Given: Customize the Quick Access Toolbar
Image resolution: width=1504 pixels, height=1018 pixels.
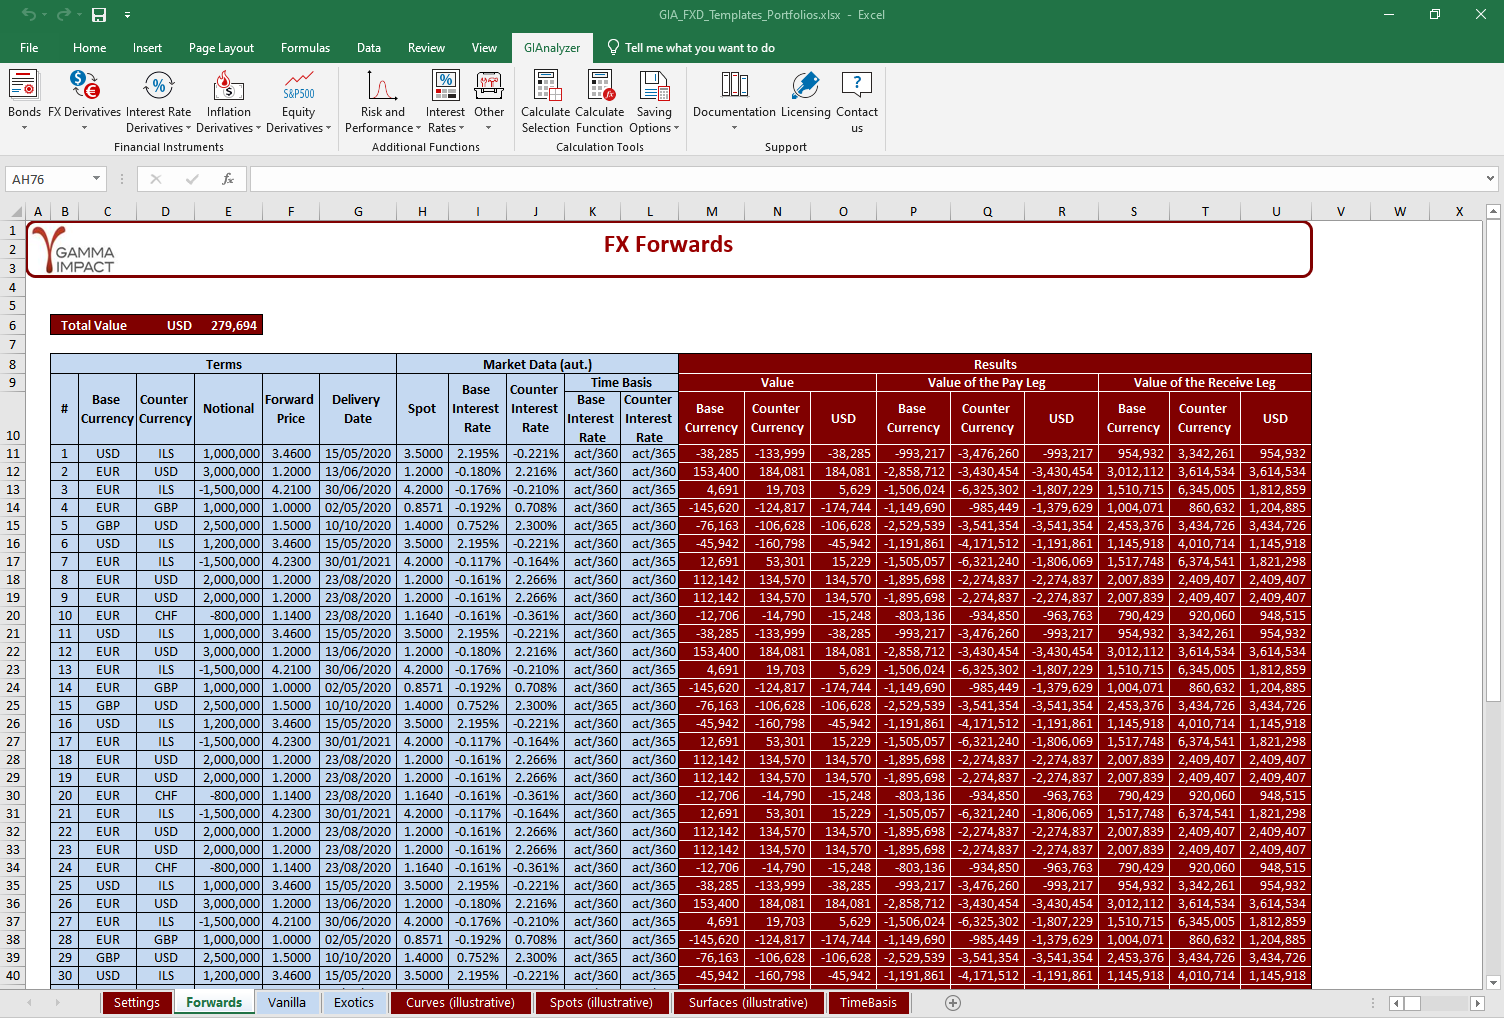Looking at the screenshot, I should pyautogui.click(x=127, y=15).
